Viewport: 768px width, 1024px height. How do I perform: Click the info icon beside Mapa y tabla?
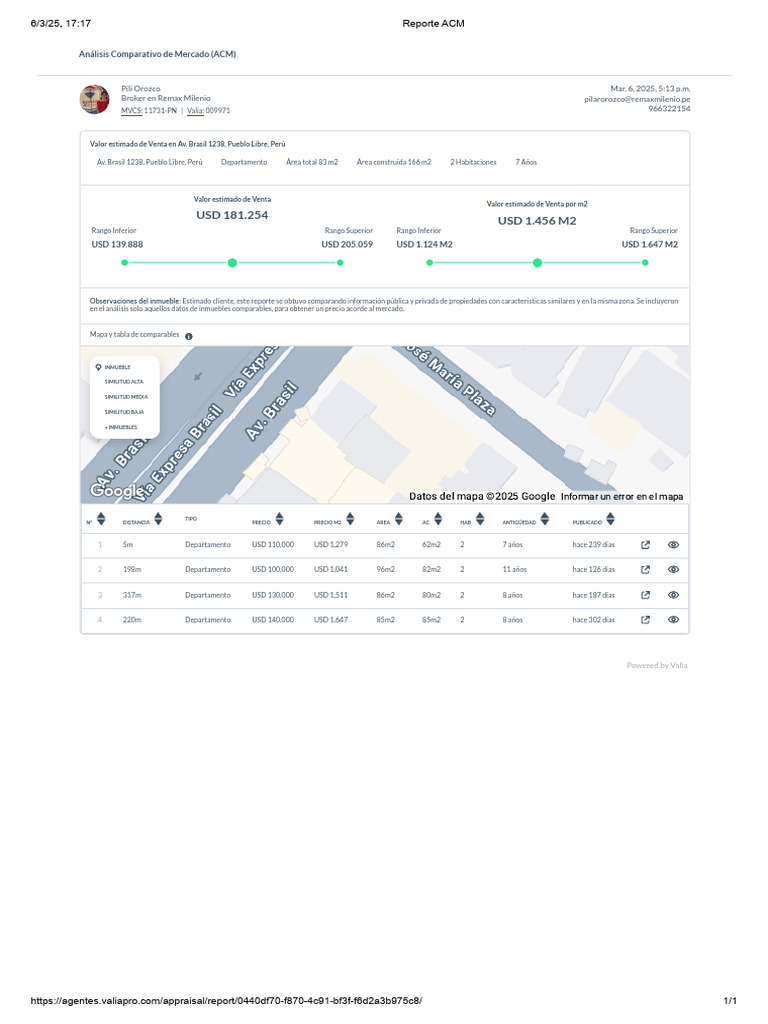click(189, 337)
